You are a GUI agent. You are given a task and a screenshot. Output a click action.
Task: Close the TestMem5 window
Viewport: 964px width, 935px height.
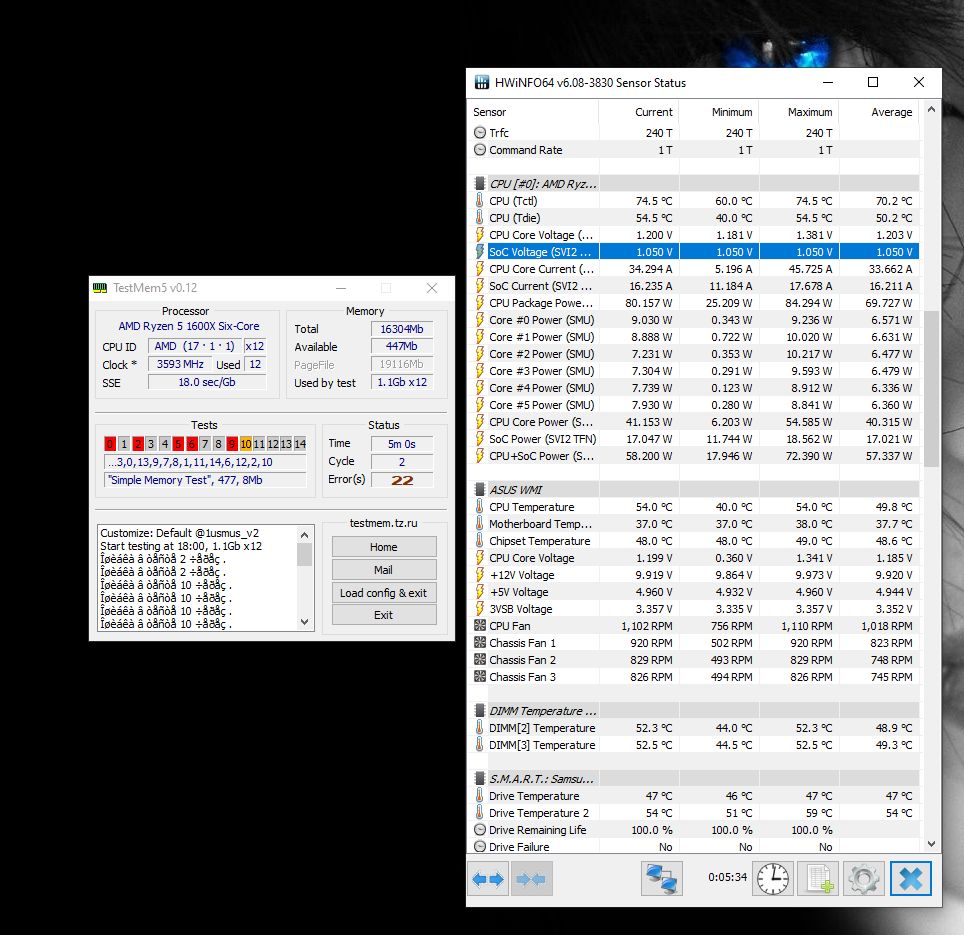tap(432, 288)
